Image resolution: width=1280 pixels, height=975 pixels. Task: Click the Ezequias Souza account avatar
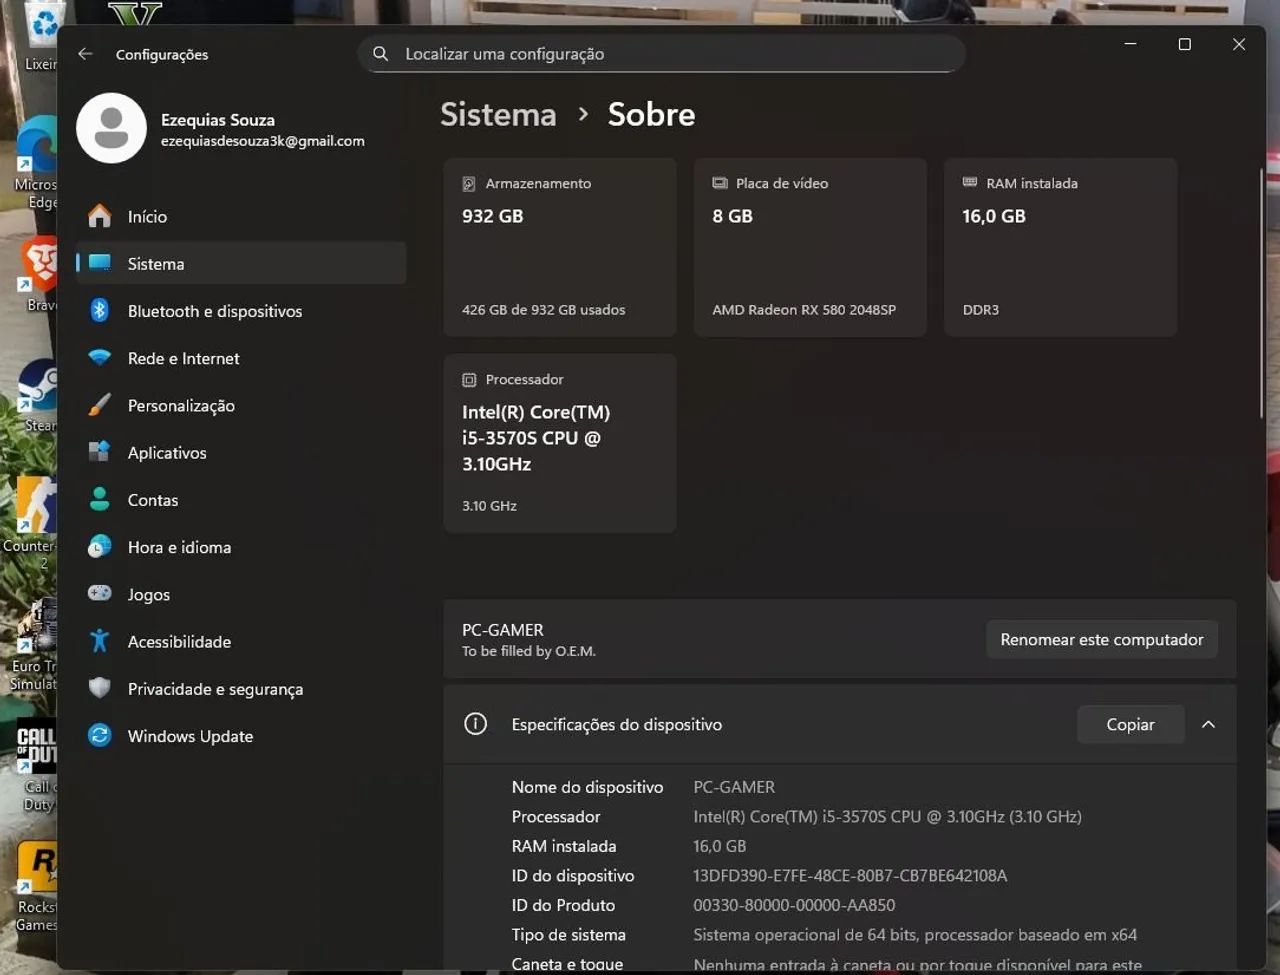(111, 128)
